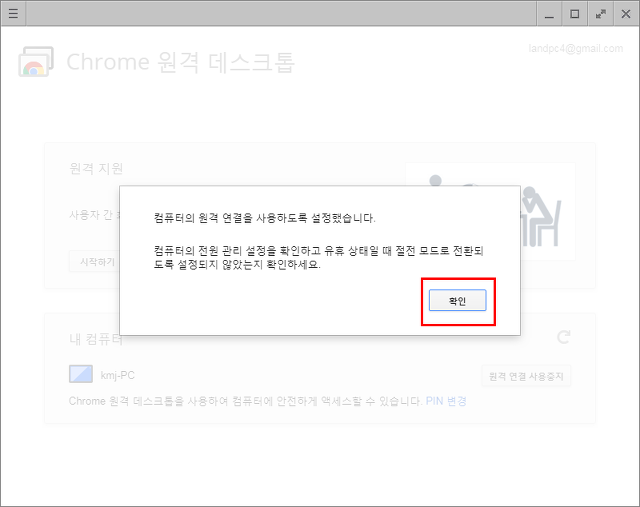Minimize the Chrome Remote Desktop window
The width and height of the screenshot is (640, 507).
pyautogui.click(x=549, y=14)
